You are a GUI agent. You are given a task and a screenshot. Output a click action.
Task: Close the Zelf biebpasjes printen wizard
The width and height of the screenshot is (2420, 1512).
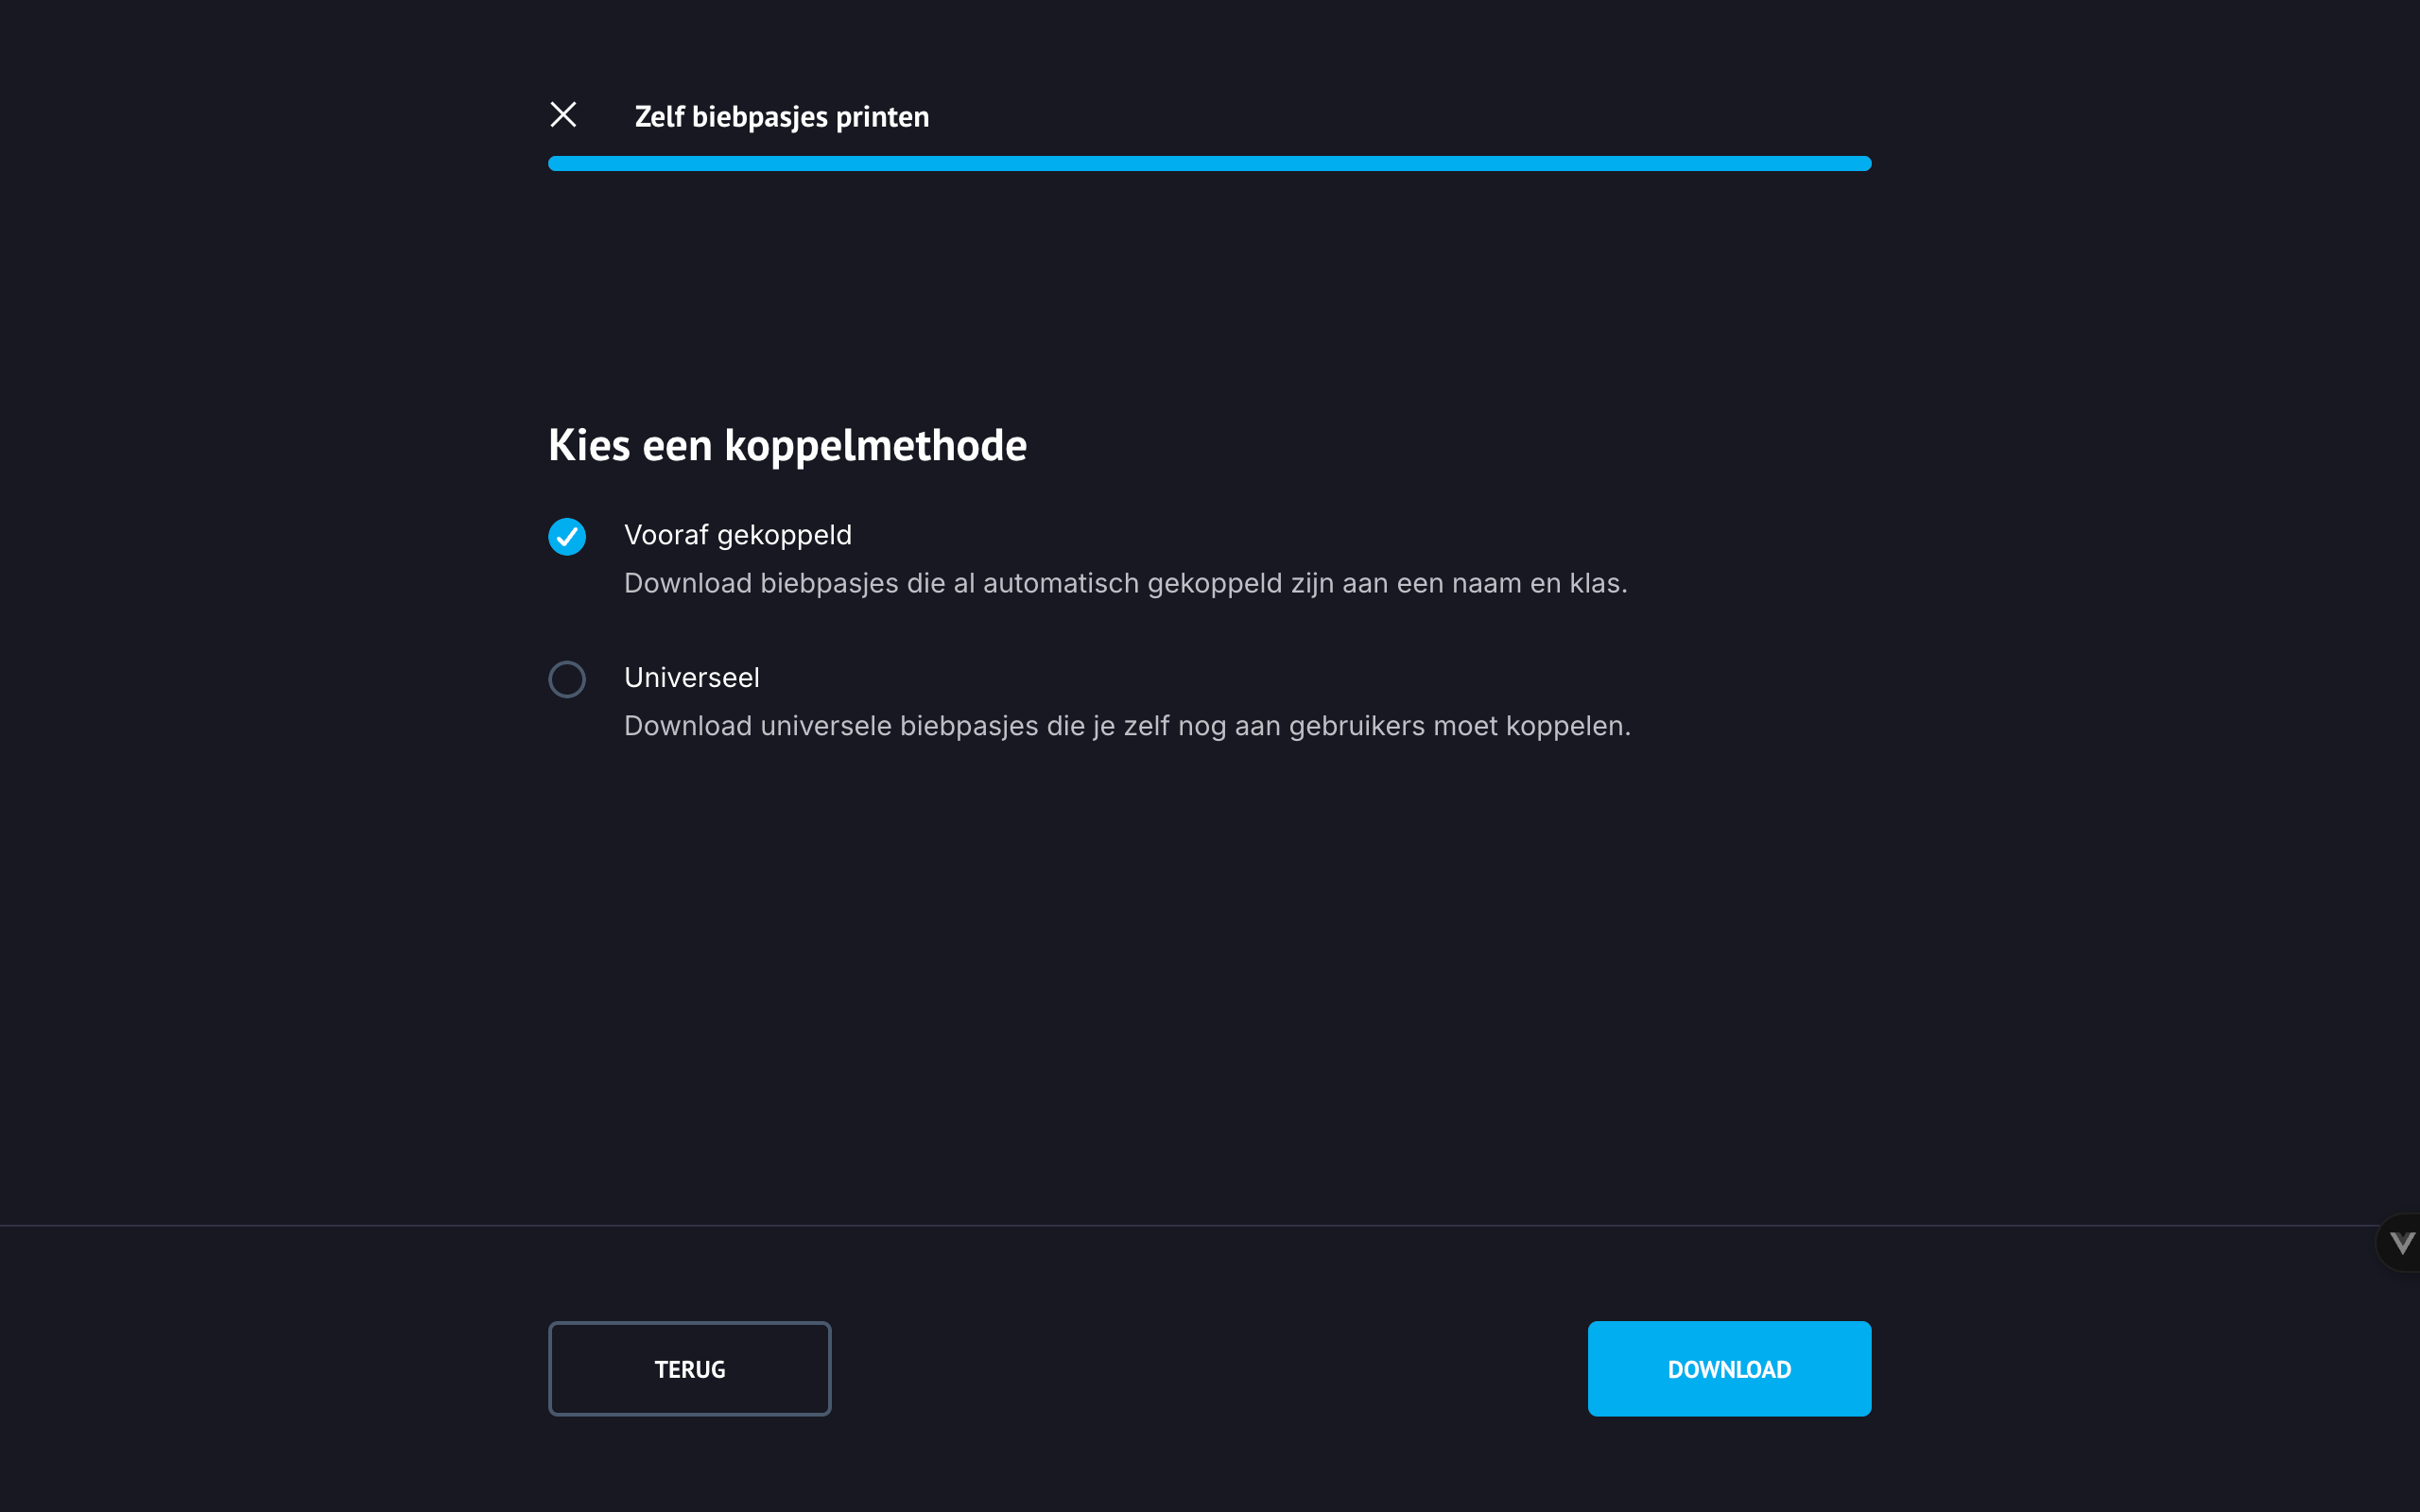pyautogui.click(x=563, y=115)
